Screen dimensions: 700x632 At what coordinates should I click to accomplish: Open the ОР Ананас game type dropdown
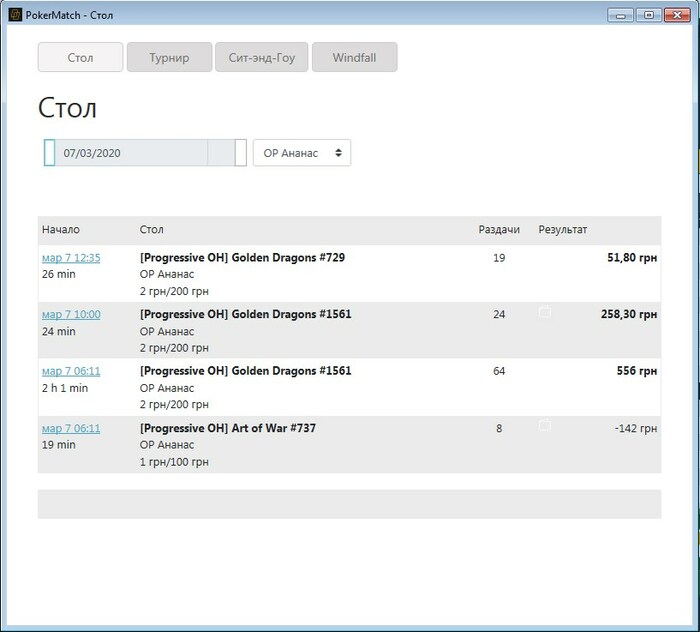click(x=302, y=153)
